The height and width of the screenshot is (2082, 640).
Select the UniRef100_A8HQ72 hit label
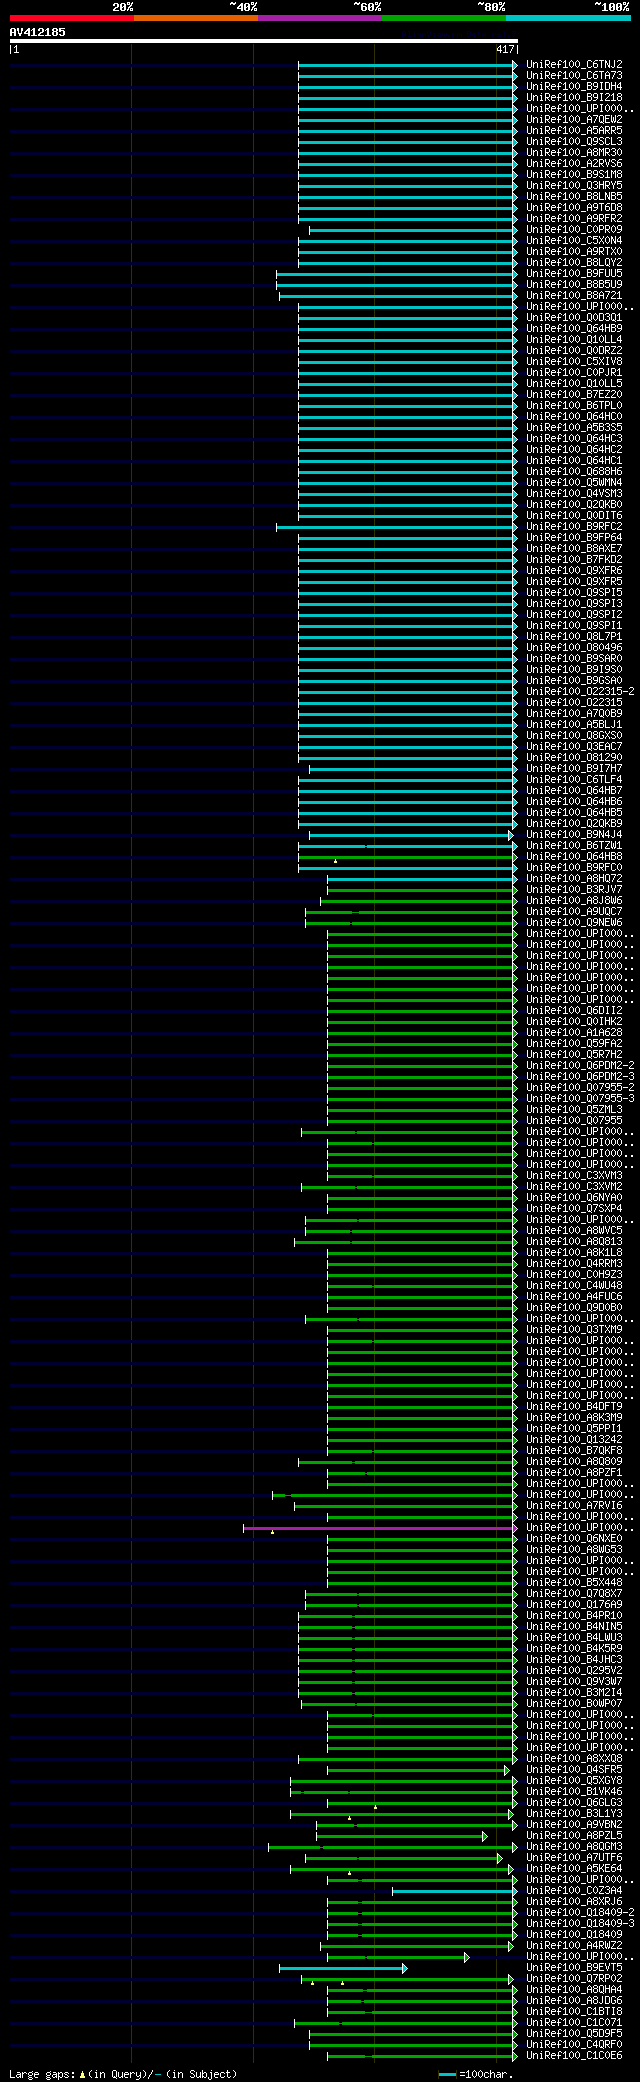coord(574,879)
